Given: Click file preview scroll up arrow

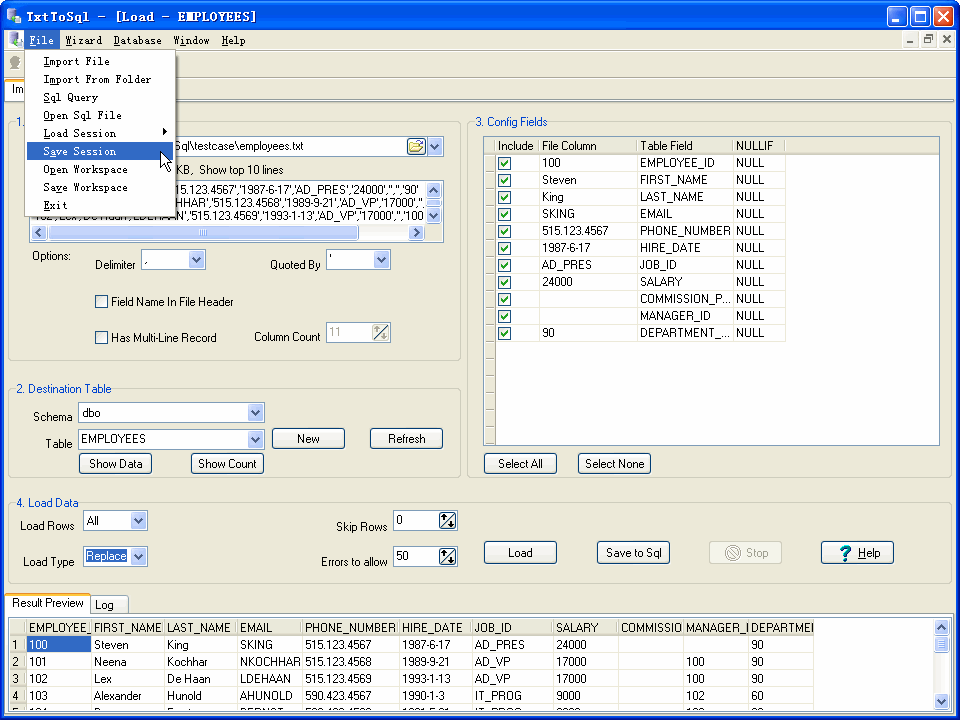Looking at the screenshot, I should coord(433,190).
